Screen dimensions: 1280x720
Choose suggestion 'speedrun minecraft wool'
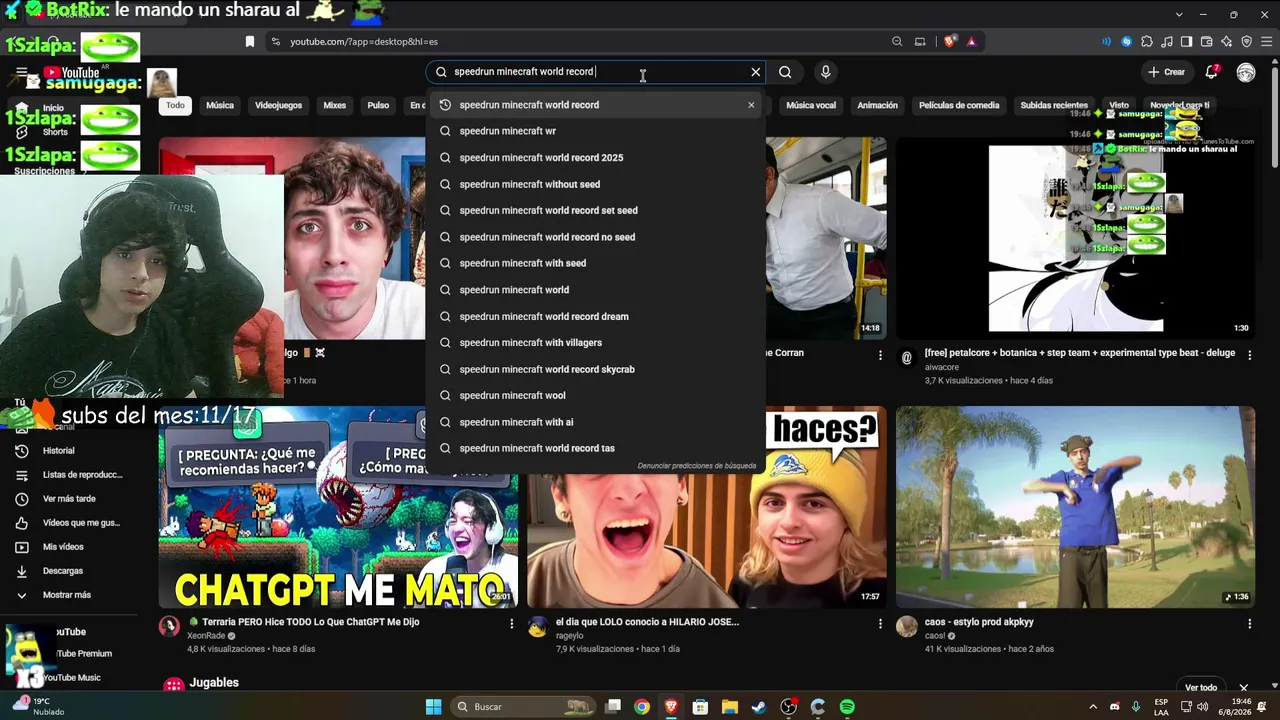click(596, 396)
